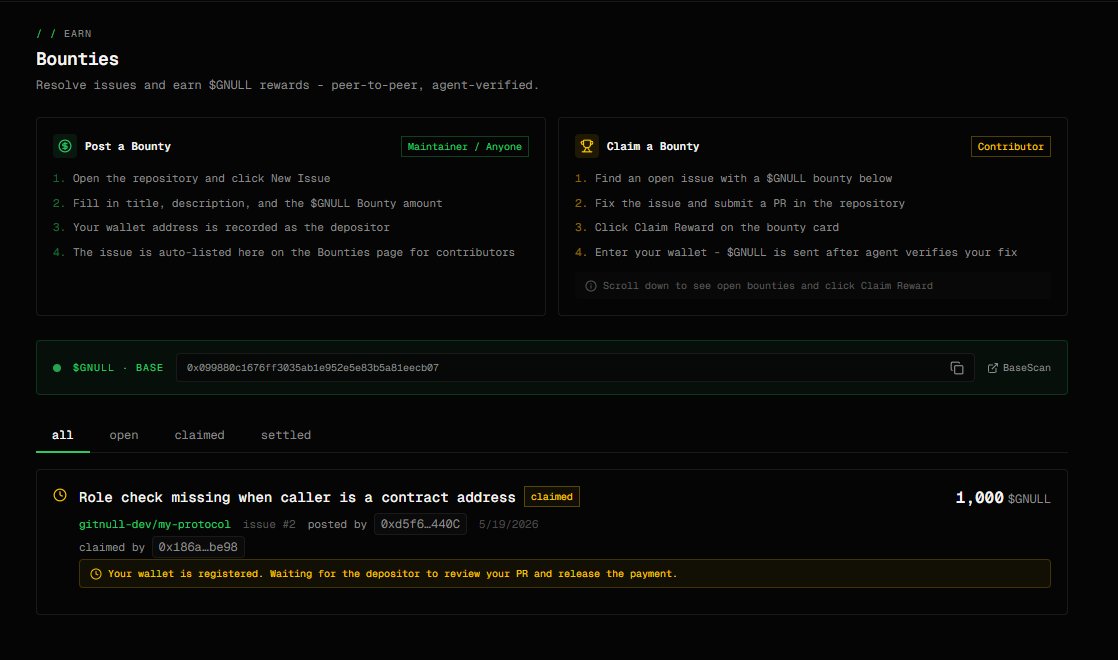Click the Maintainer / Anyone badge
Viewport: 1118px width, 660px height.
(x=465, y=146)
